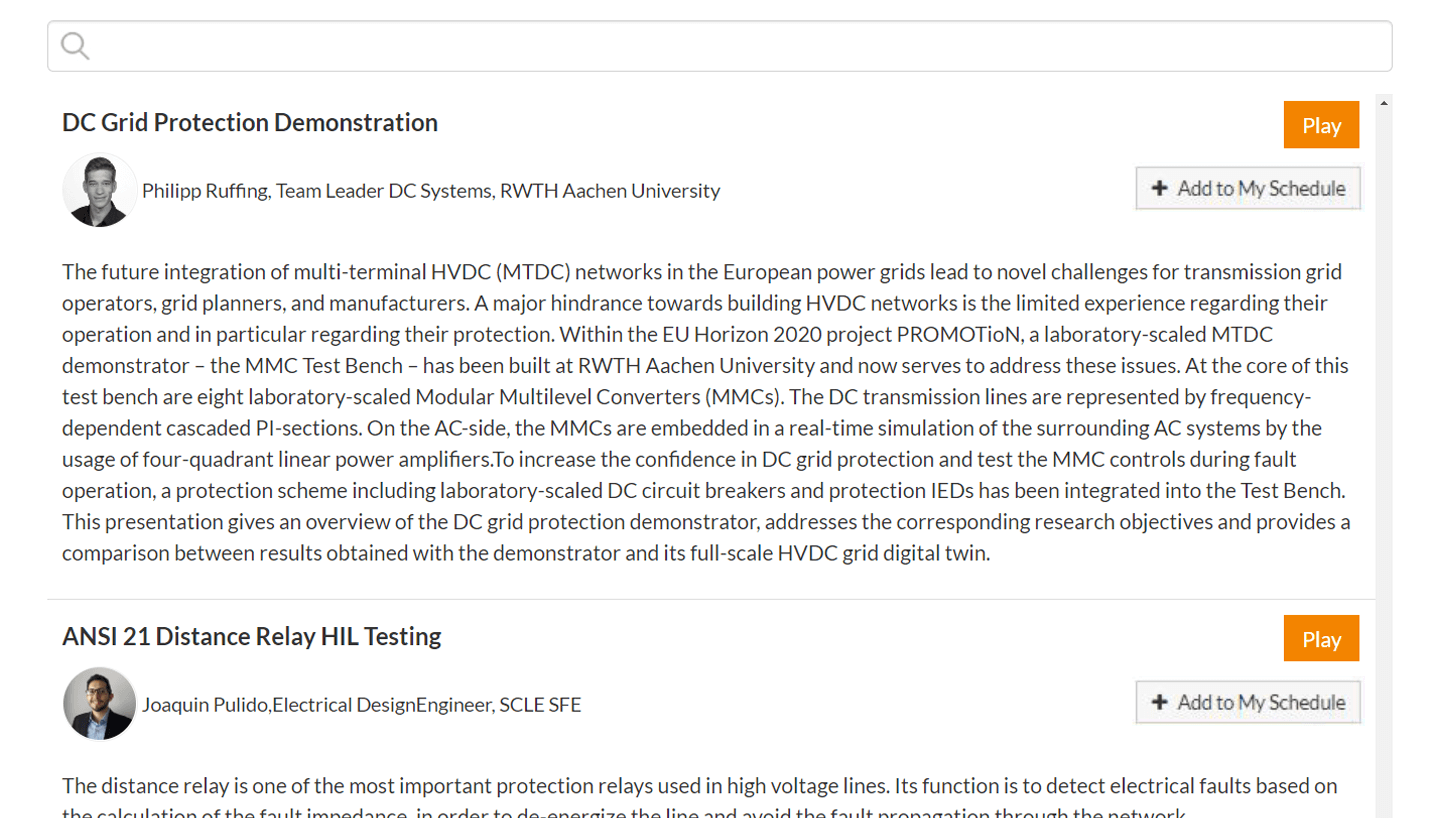Click the distance relay description text

pyautogui.click(x=700, y=798)
